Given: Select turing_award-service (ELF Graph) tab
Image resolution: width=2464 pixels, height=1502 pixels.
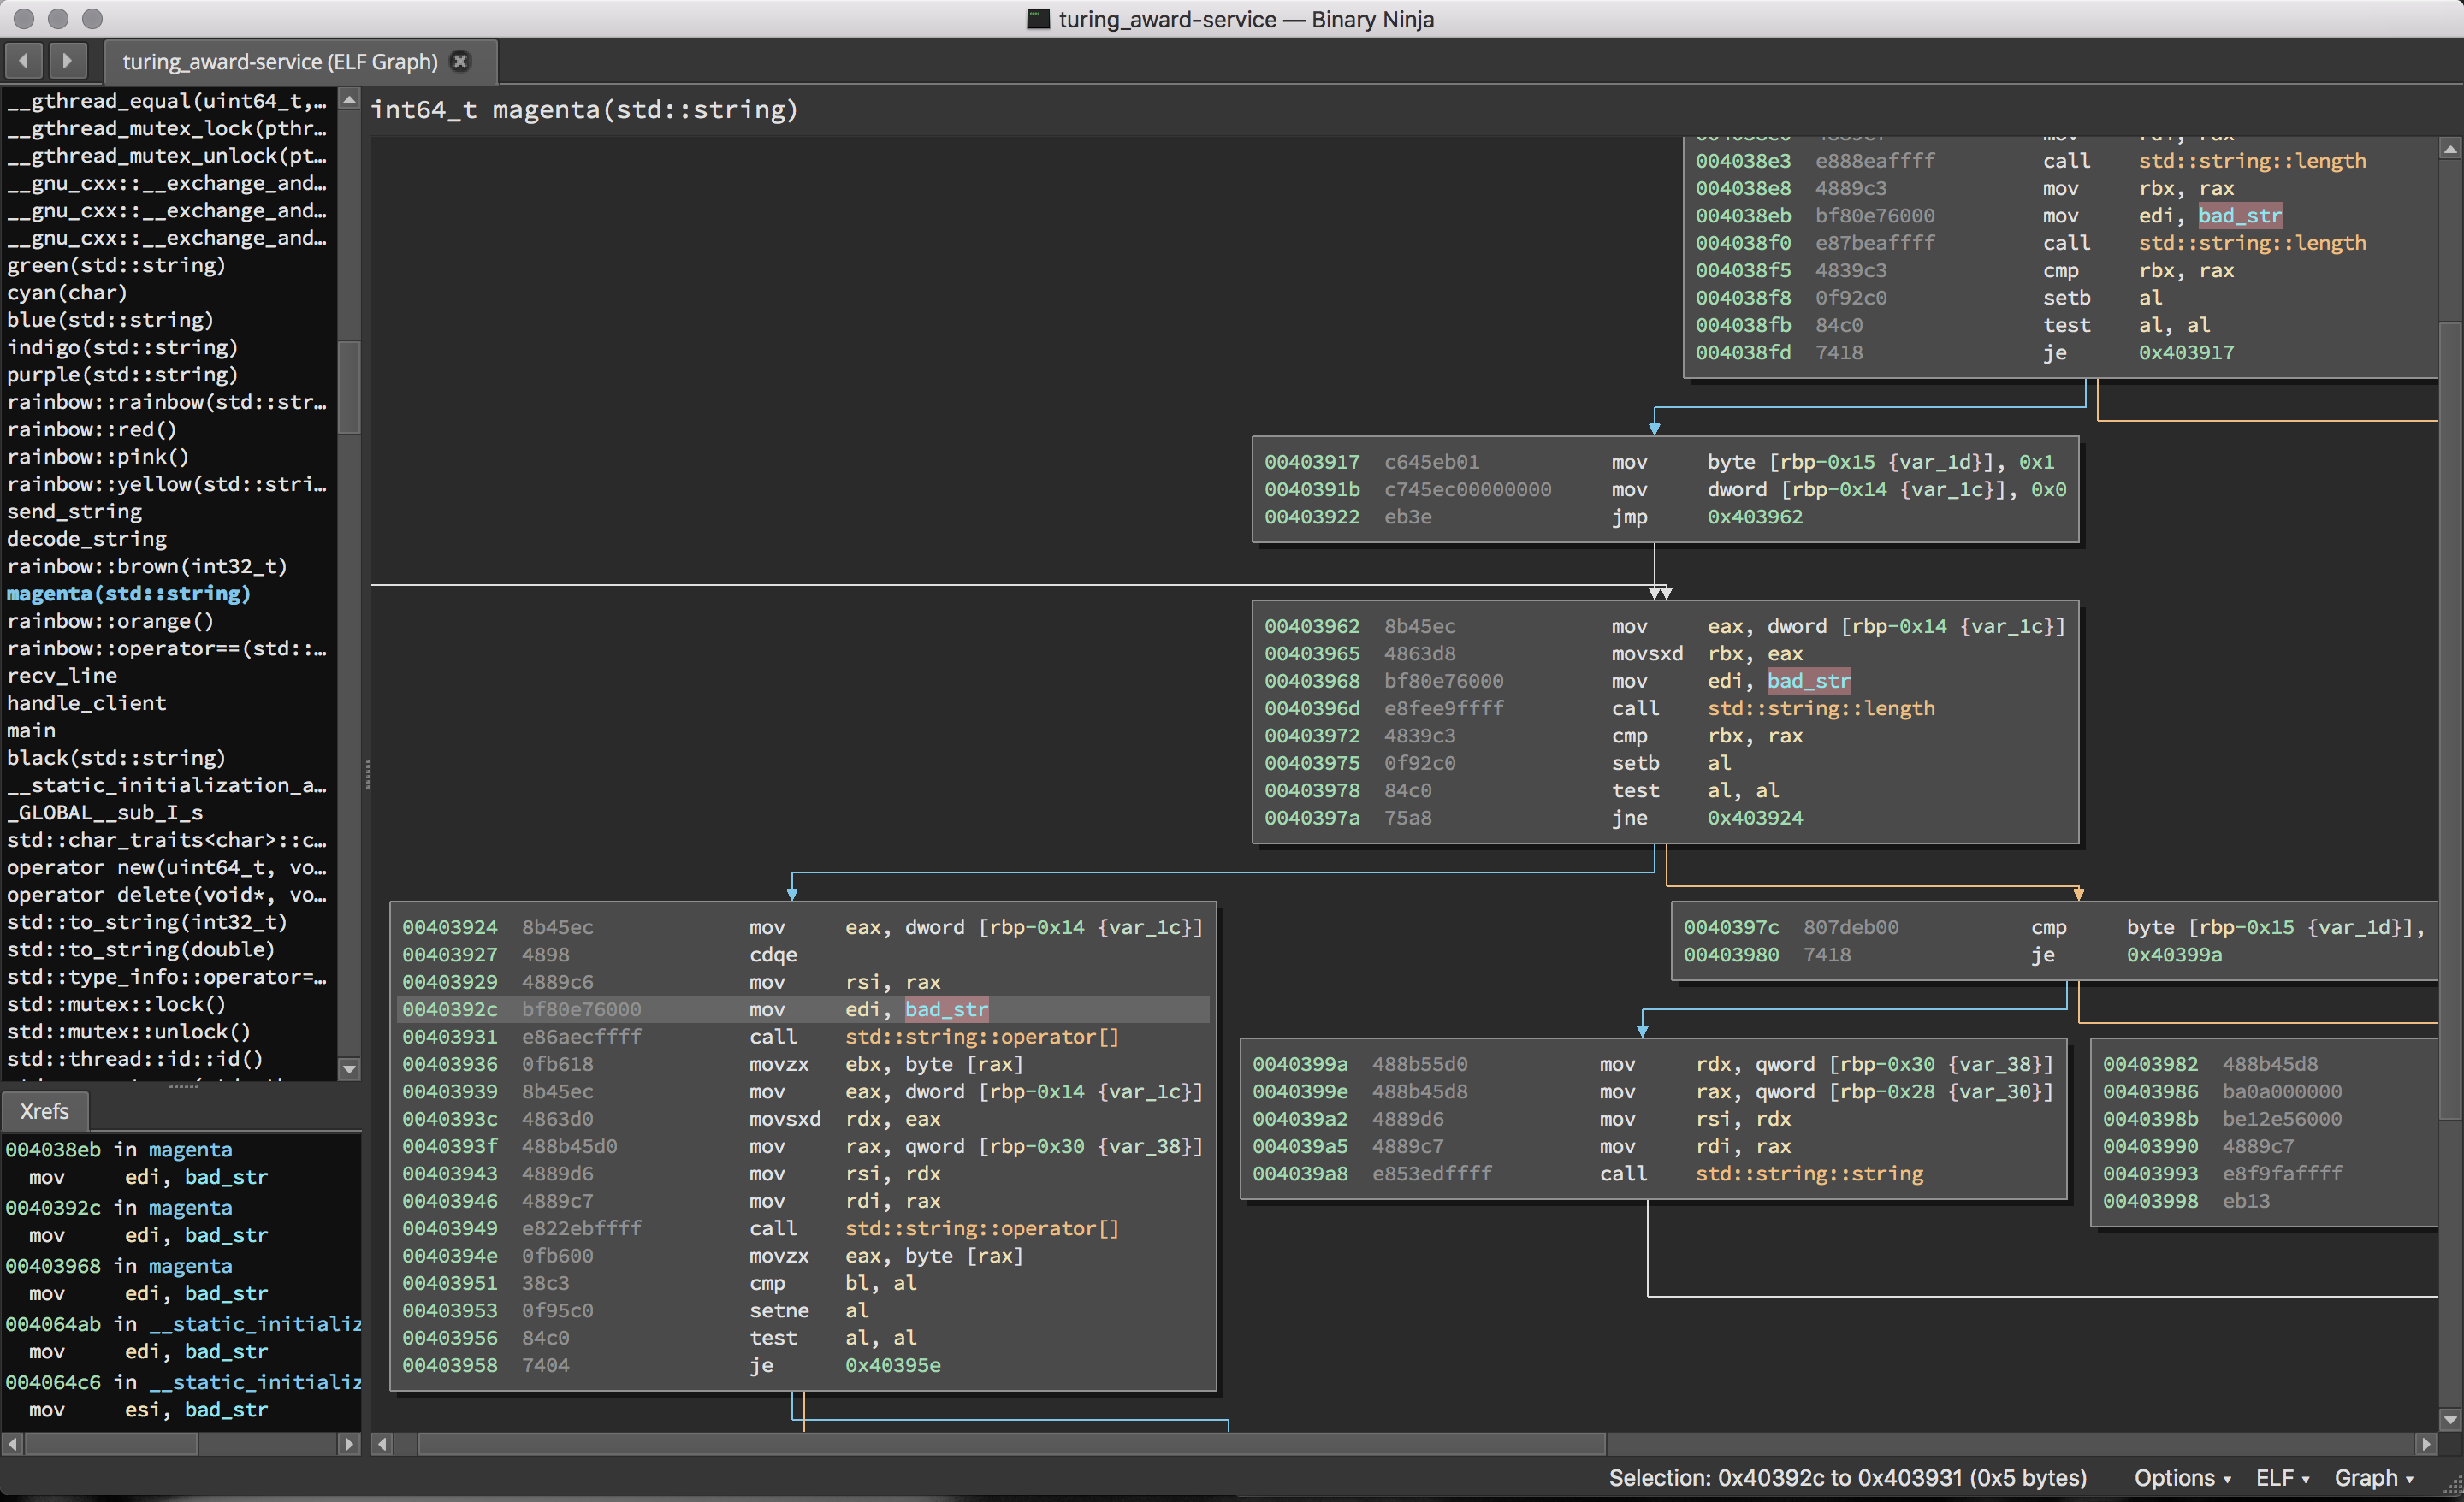Looking at the screenshot, I should pyautogui.click(x=280, y=62).
